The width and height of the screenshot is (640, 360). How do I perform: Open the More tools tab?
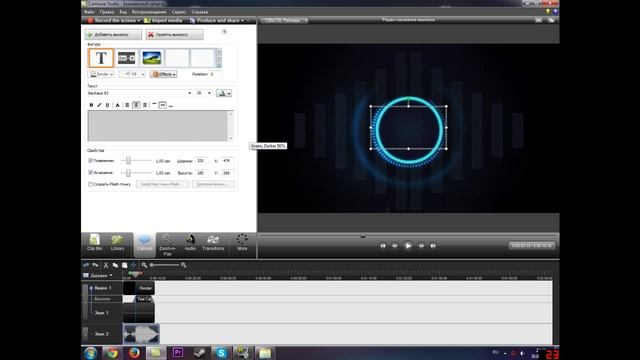tap(242, 242)
